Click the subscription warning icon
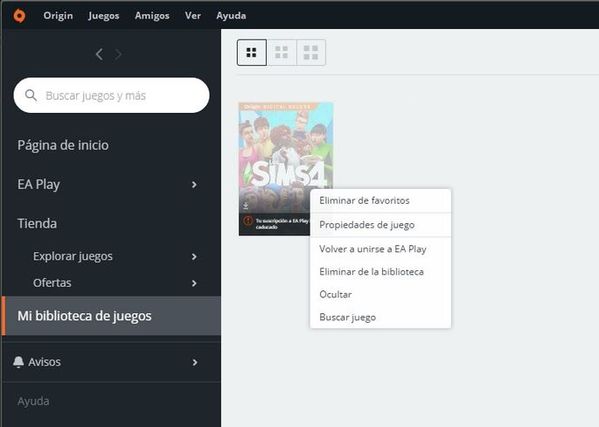 [248, 221]
